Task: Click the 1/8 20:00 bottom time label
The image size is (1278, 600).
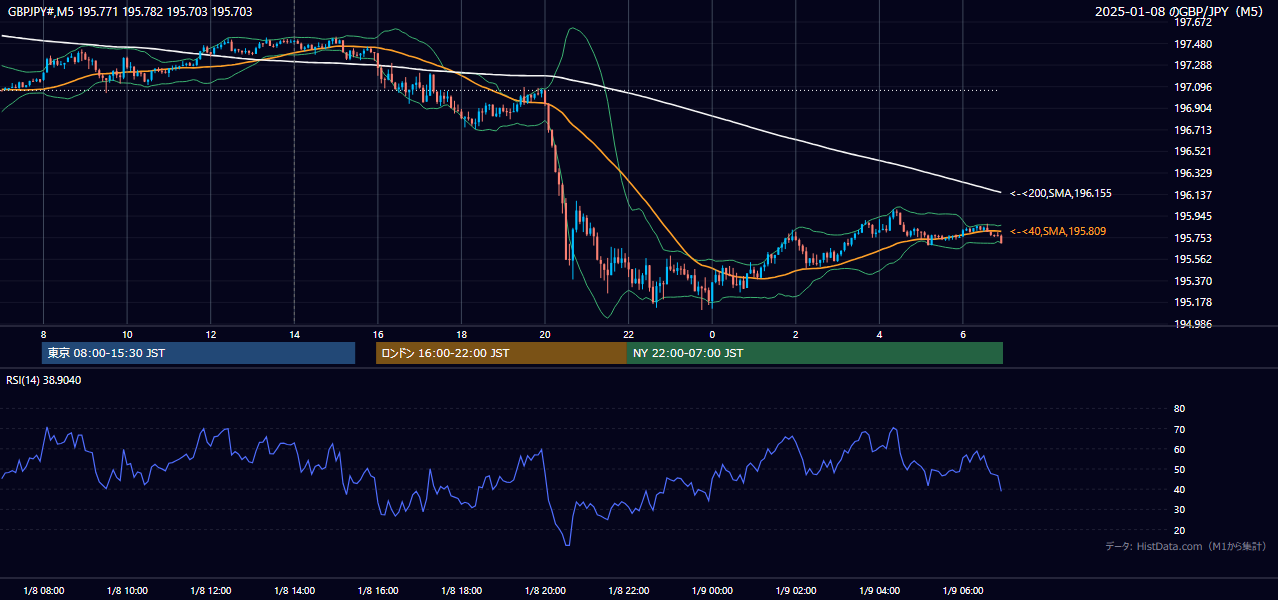Action: pos(545,591)
